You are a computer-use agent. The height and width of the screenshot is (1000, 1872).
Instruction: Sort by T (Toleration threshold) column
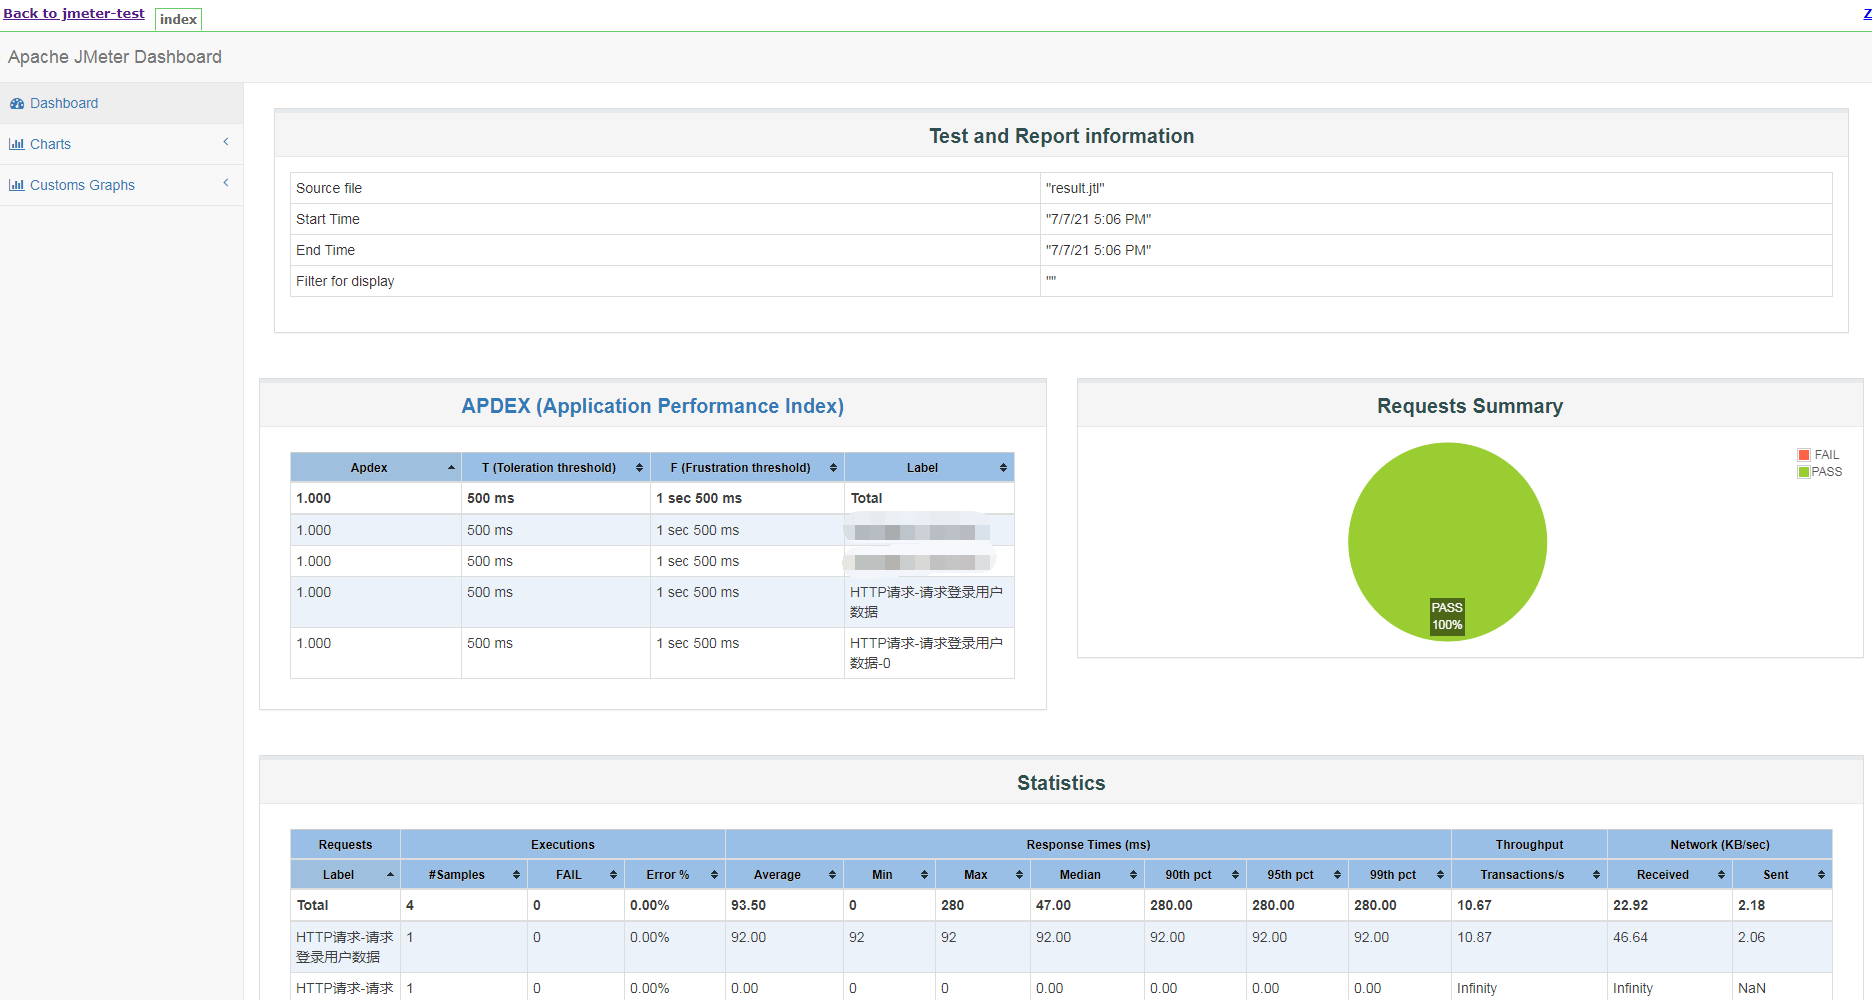tap(556, 467)
